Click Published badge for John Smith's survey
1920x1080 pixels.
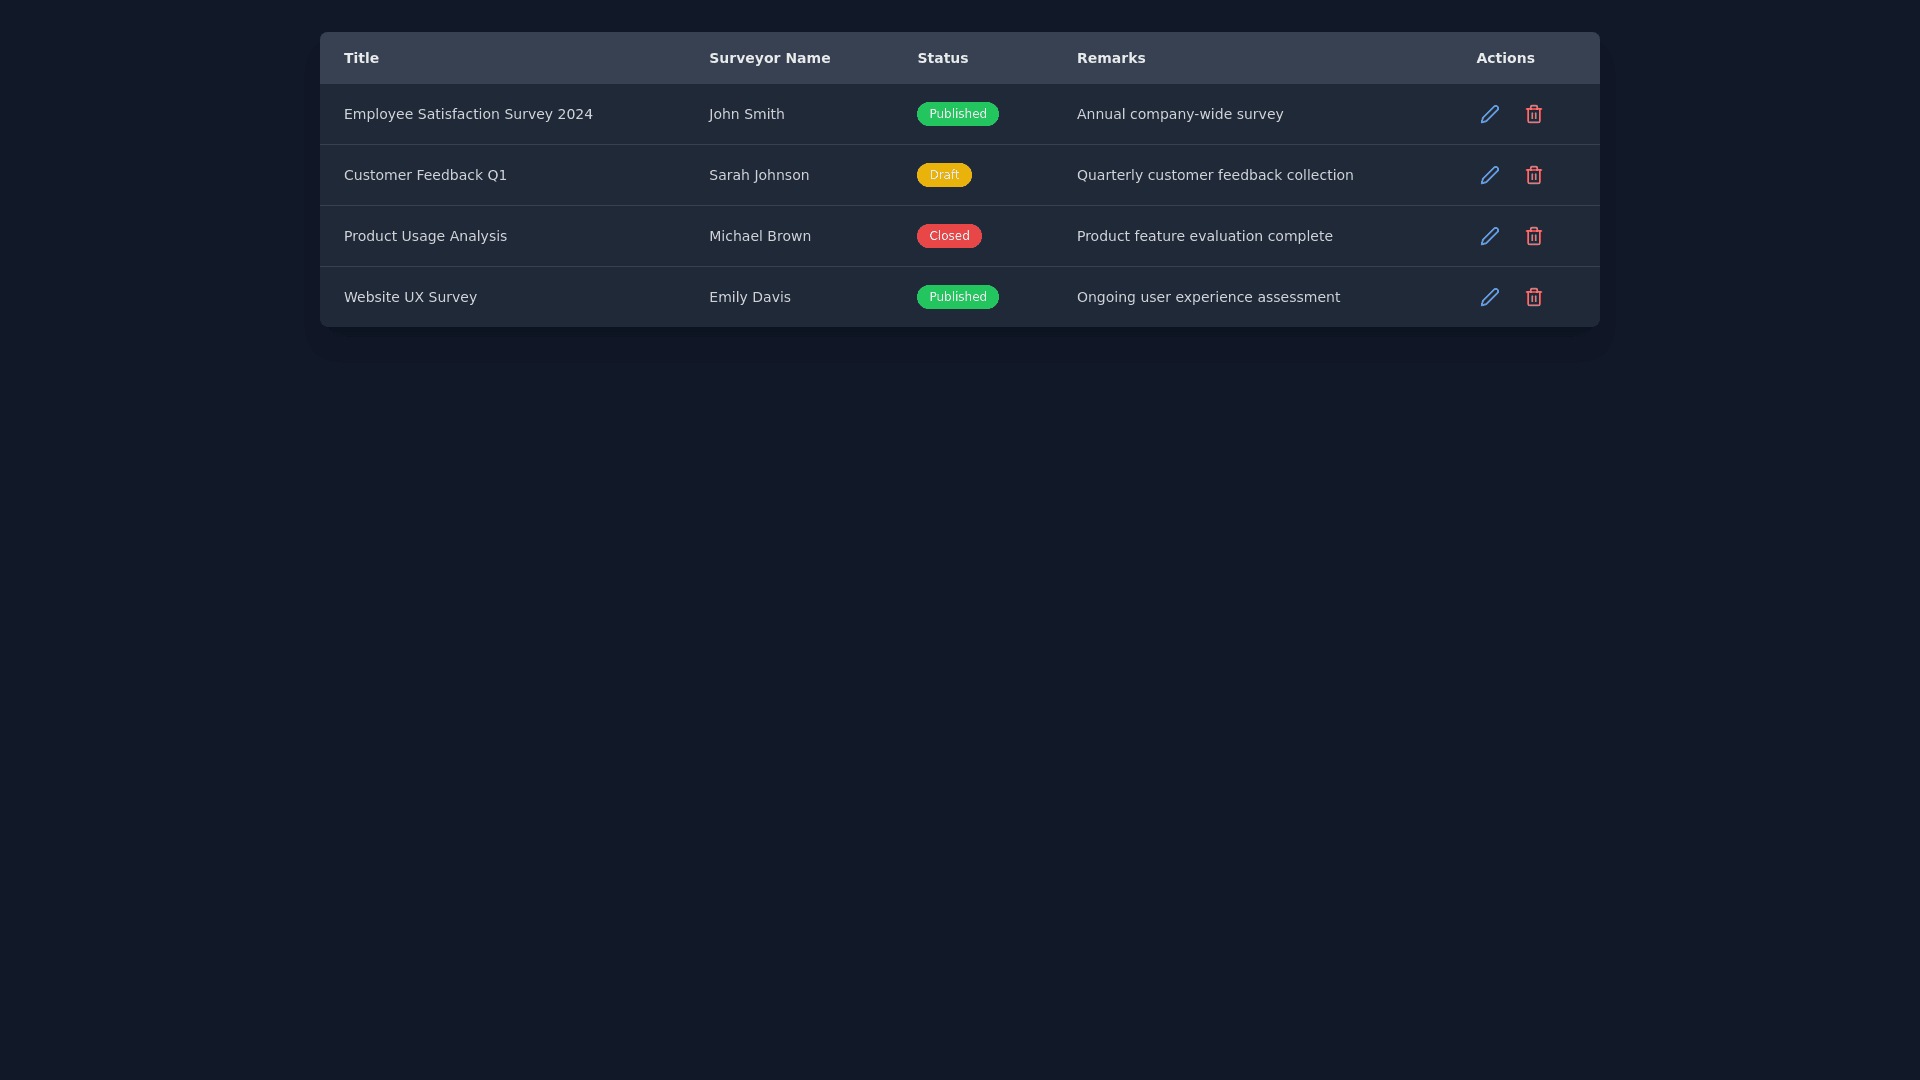tap(957, 114)
